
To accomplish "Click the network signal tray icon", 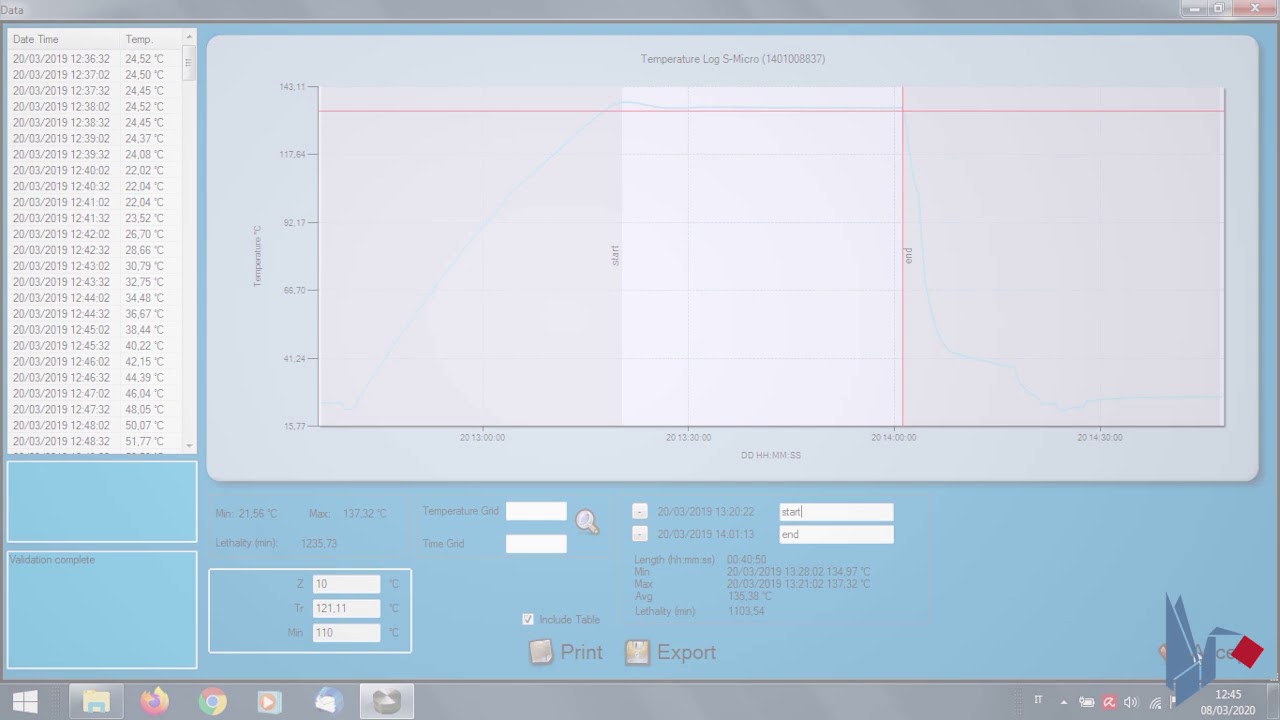I will 1155,703.
